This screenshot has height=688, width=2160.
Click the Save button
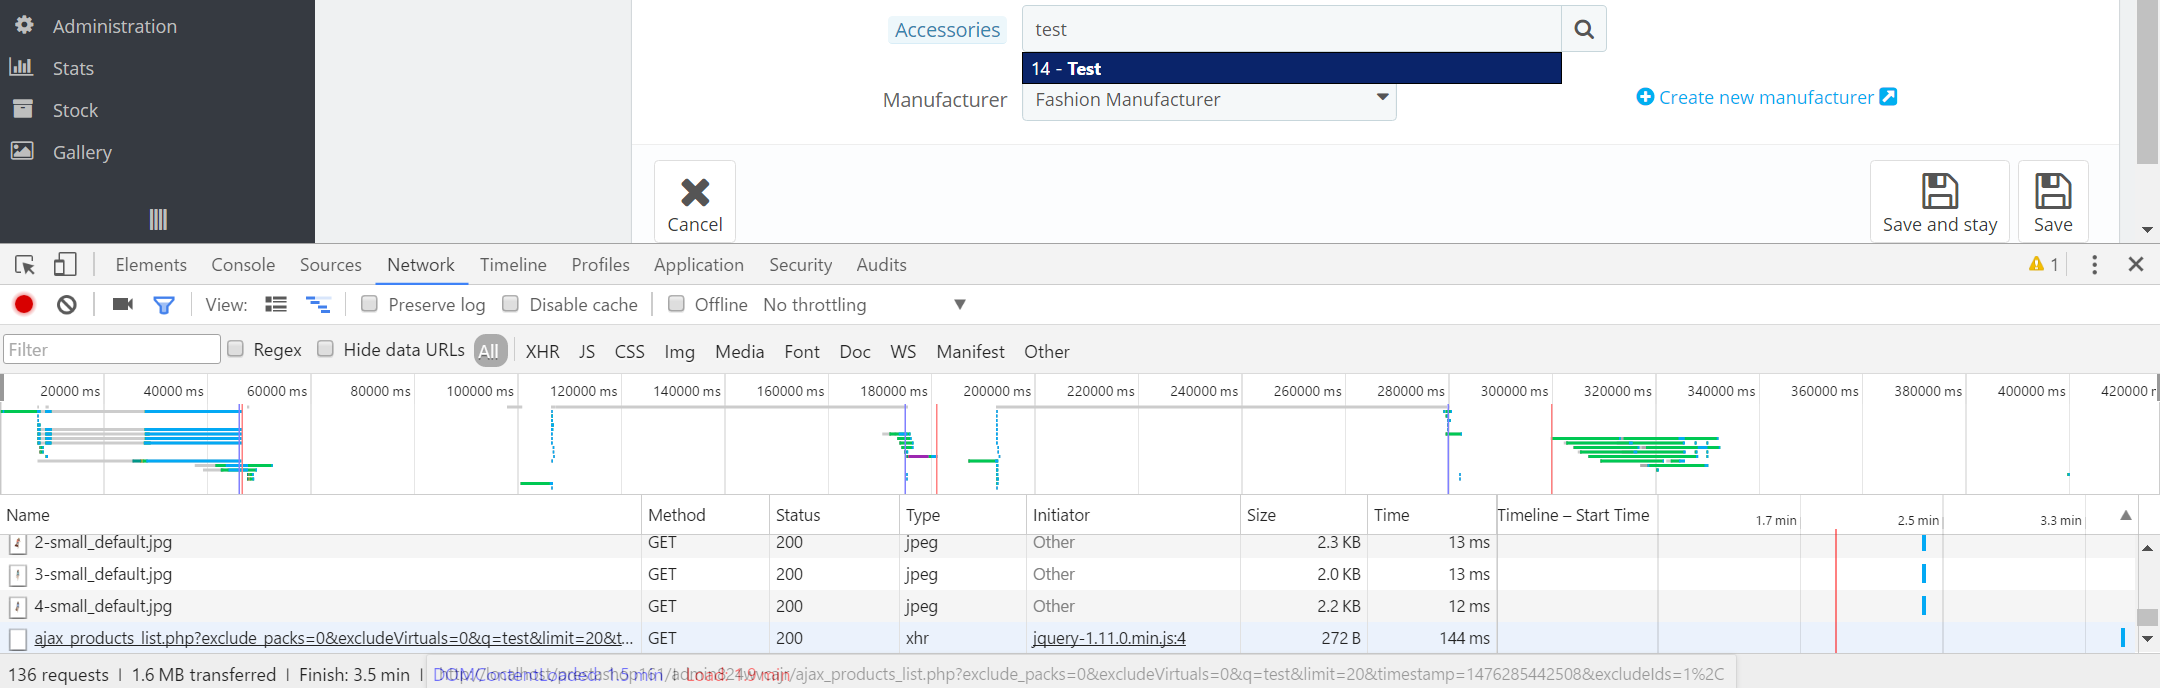coord(2053,201)
